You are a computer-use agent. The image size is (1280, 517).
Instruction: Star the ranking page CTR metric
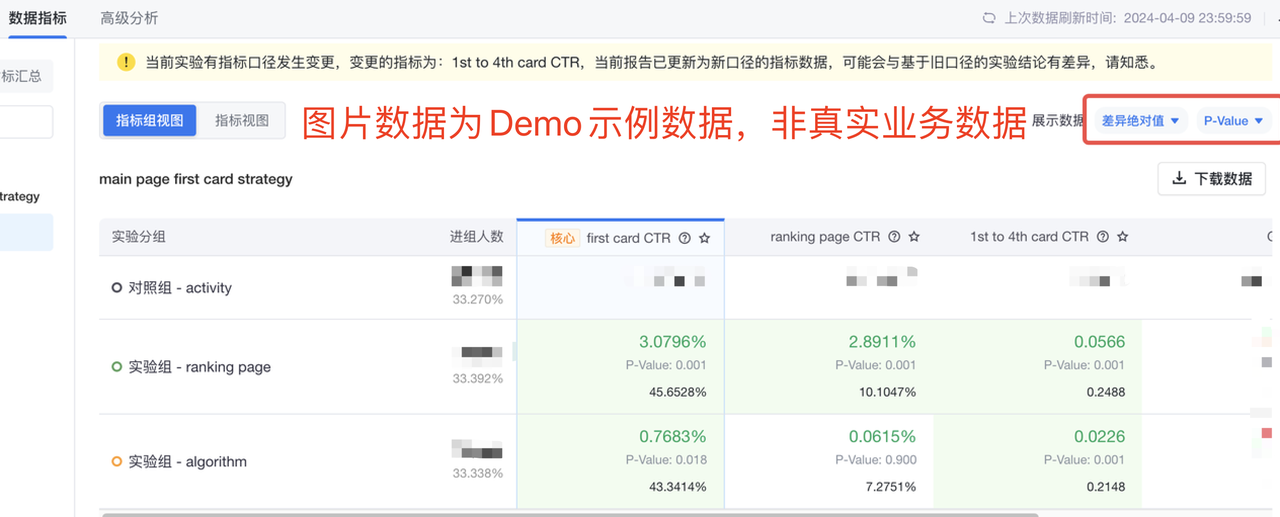[914, 237]
